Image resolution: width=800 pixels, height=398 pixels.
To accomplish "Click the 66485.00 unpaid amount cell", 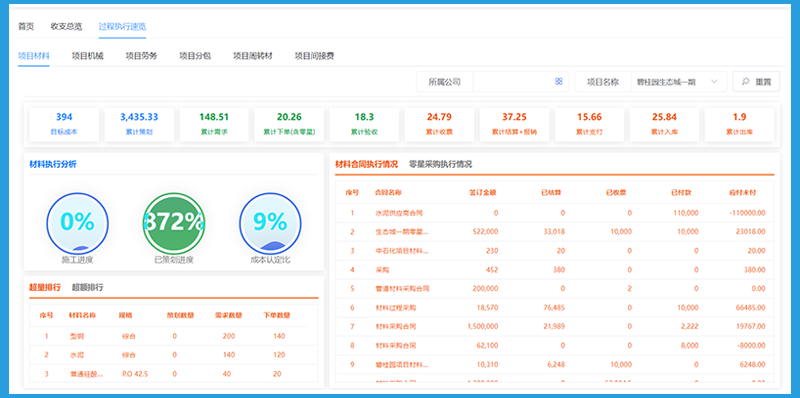I will tap(750, 308).
